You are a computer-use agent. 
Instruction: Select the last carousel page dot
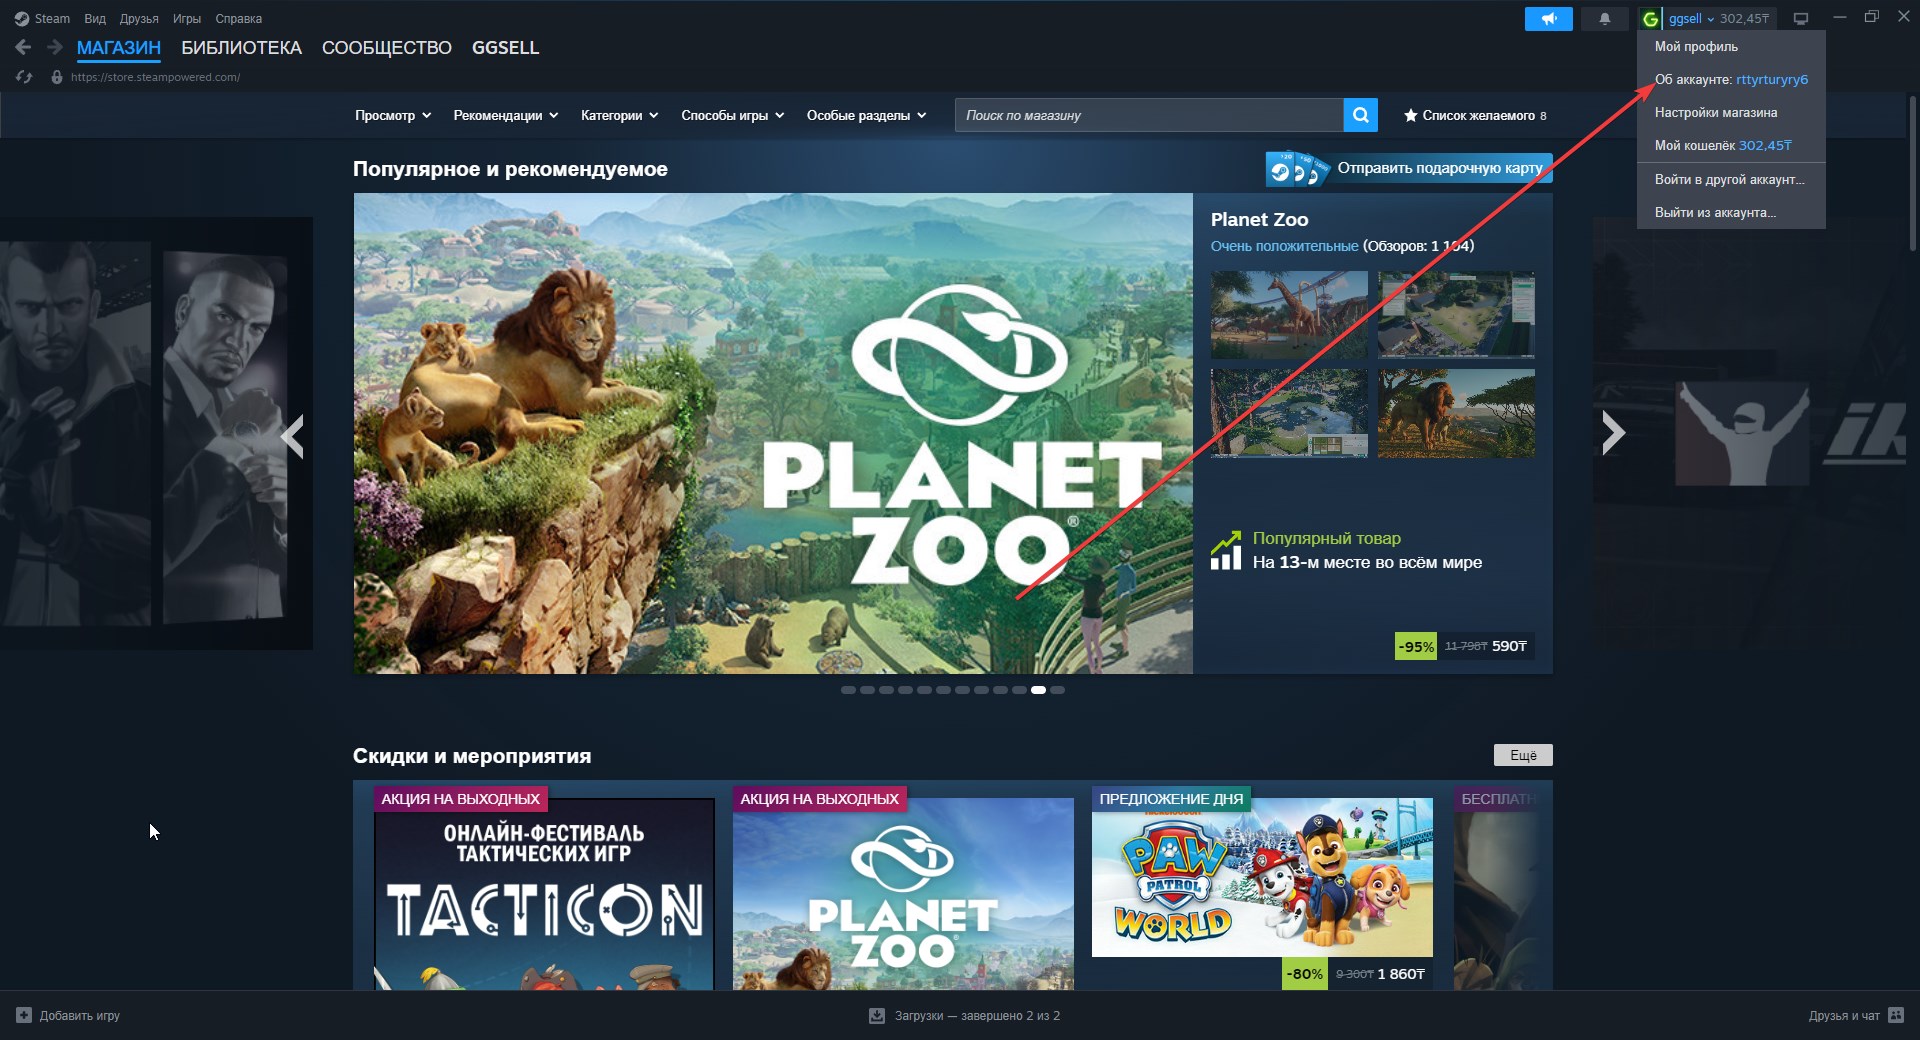pyautogui.click(x=1057, y=690)
